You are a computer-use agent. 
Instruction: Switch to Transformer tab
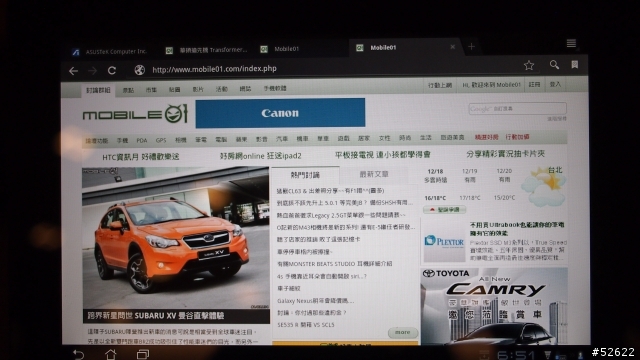coord(207,50)
